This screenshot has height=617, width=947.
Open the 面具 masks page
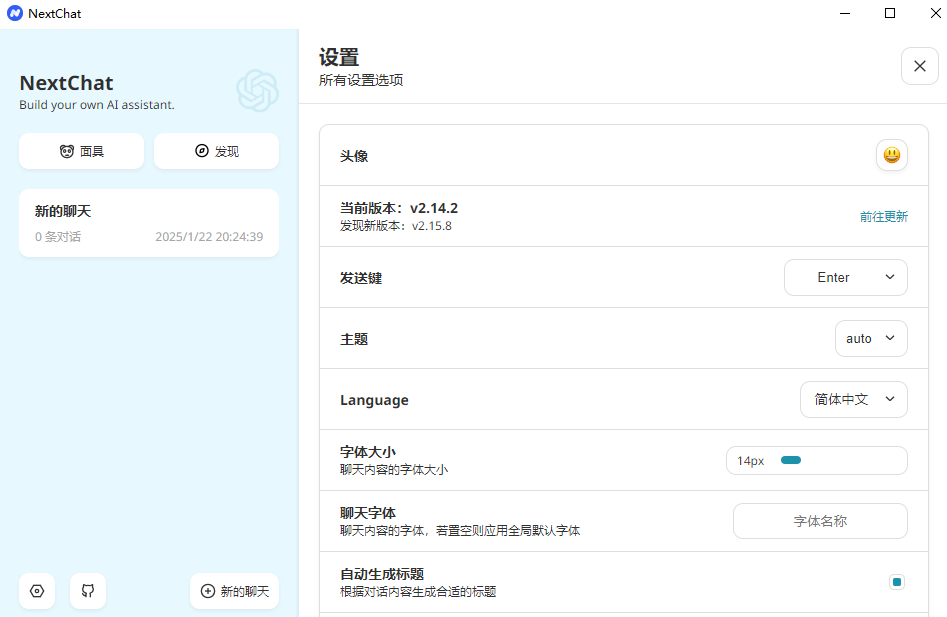click(x=82, y=151)
